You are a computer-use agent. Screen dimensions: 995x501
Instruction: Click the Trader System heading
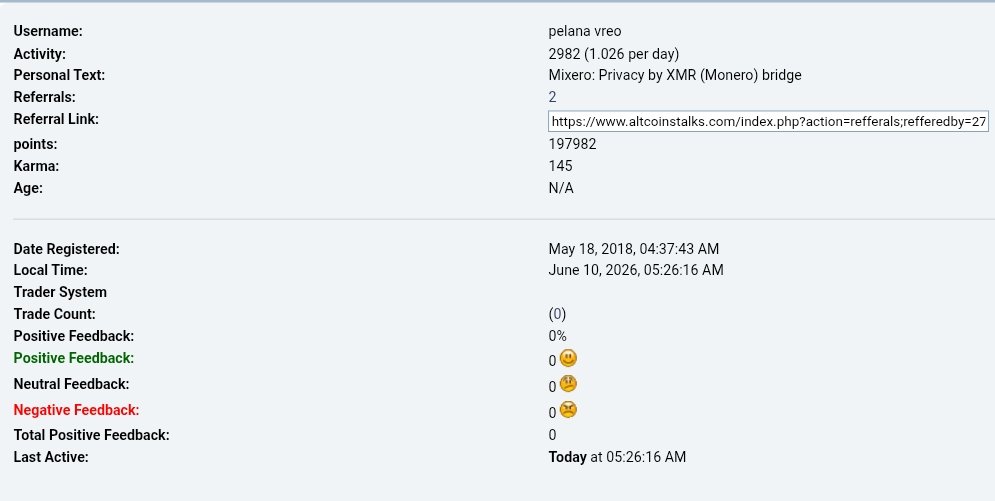click(x=60, y=292)
